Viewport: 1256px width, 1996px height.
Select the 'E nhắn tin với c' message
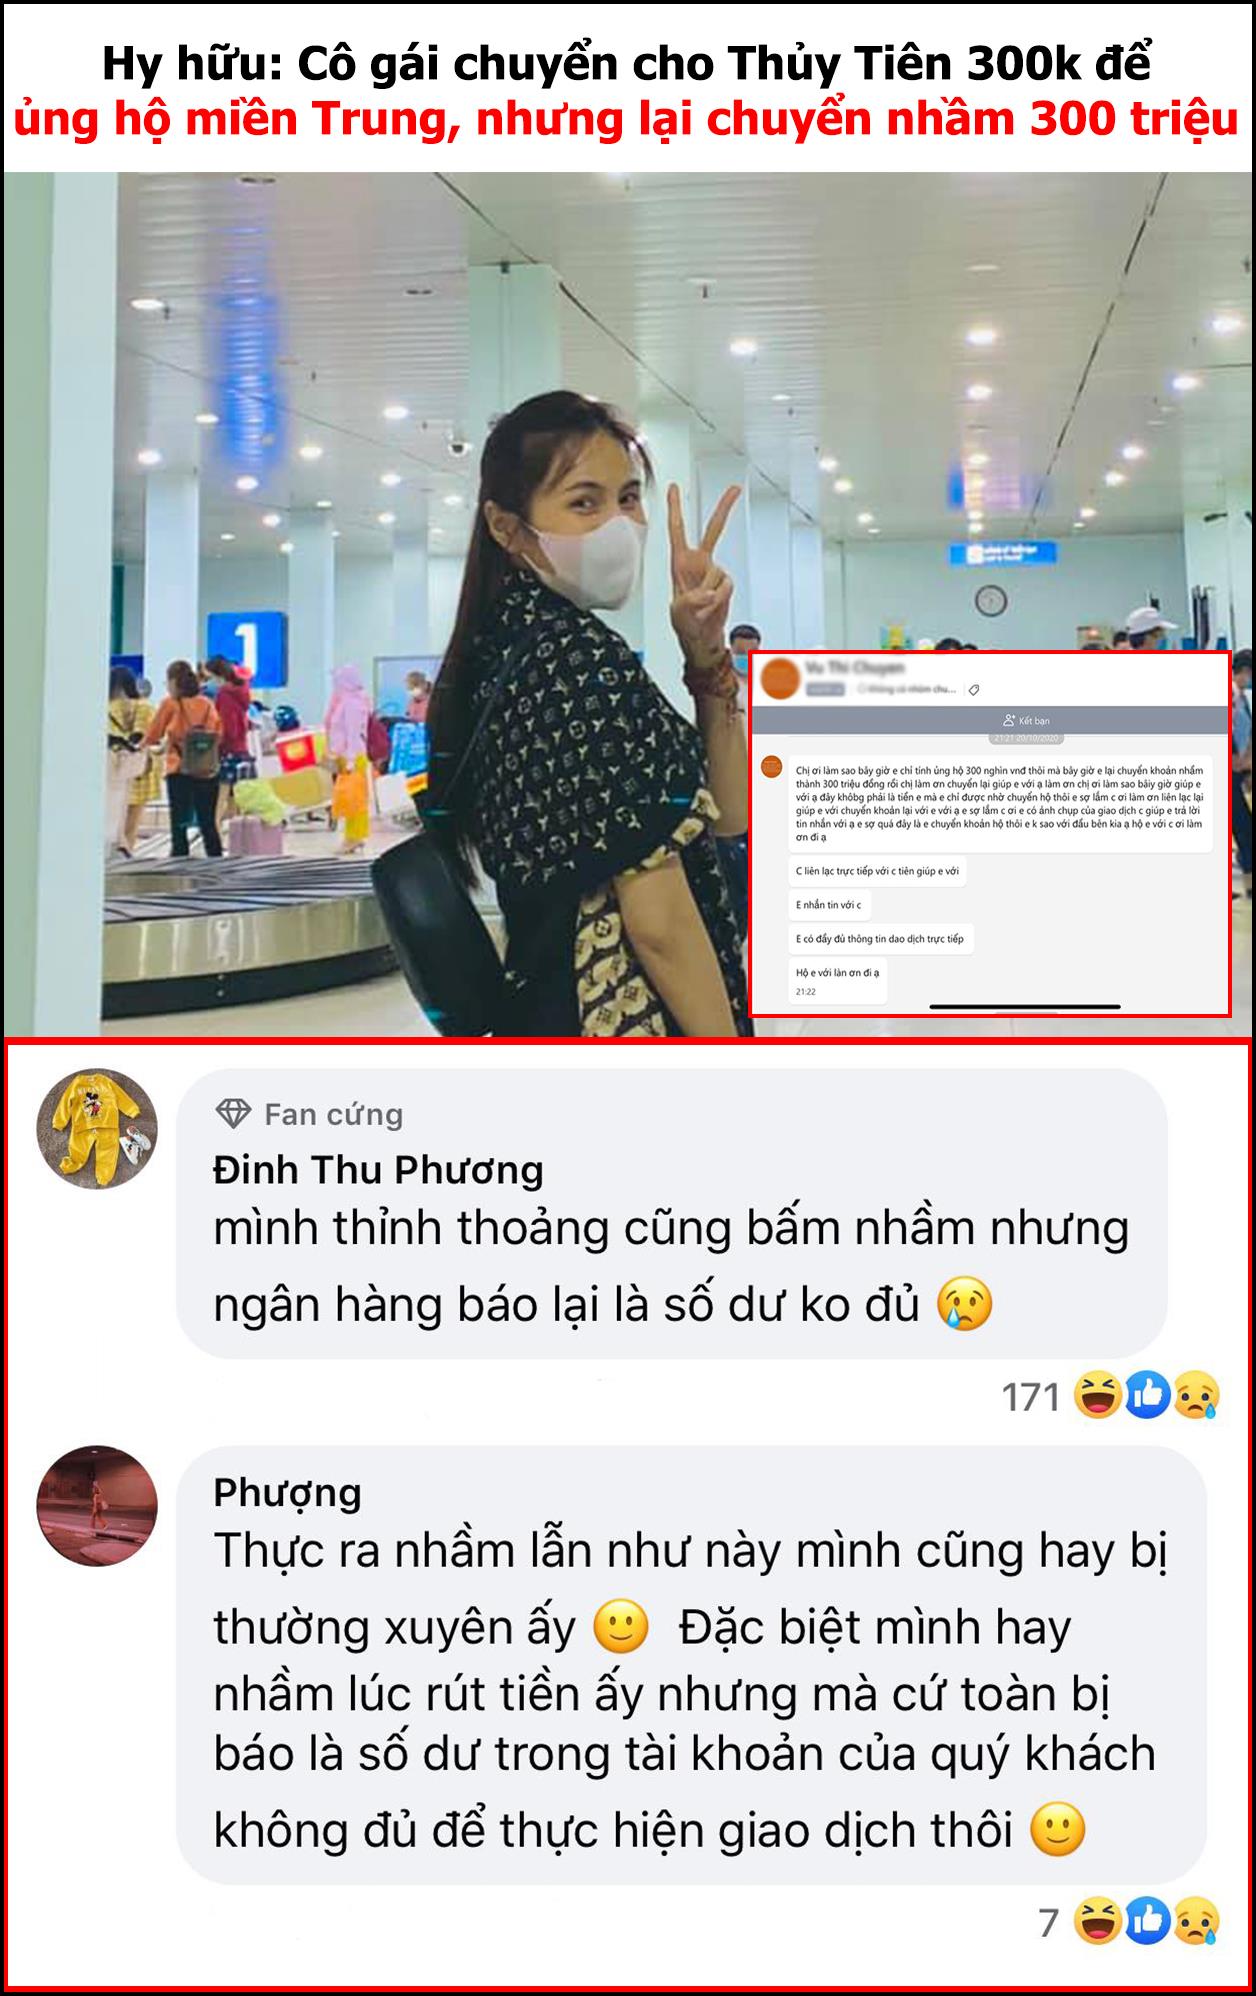(x=828, y=905)
